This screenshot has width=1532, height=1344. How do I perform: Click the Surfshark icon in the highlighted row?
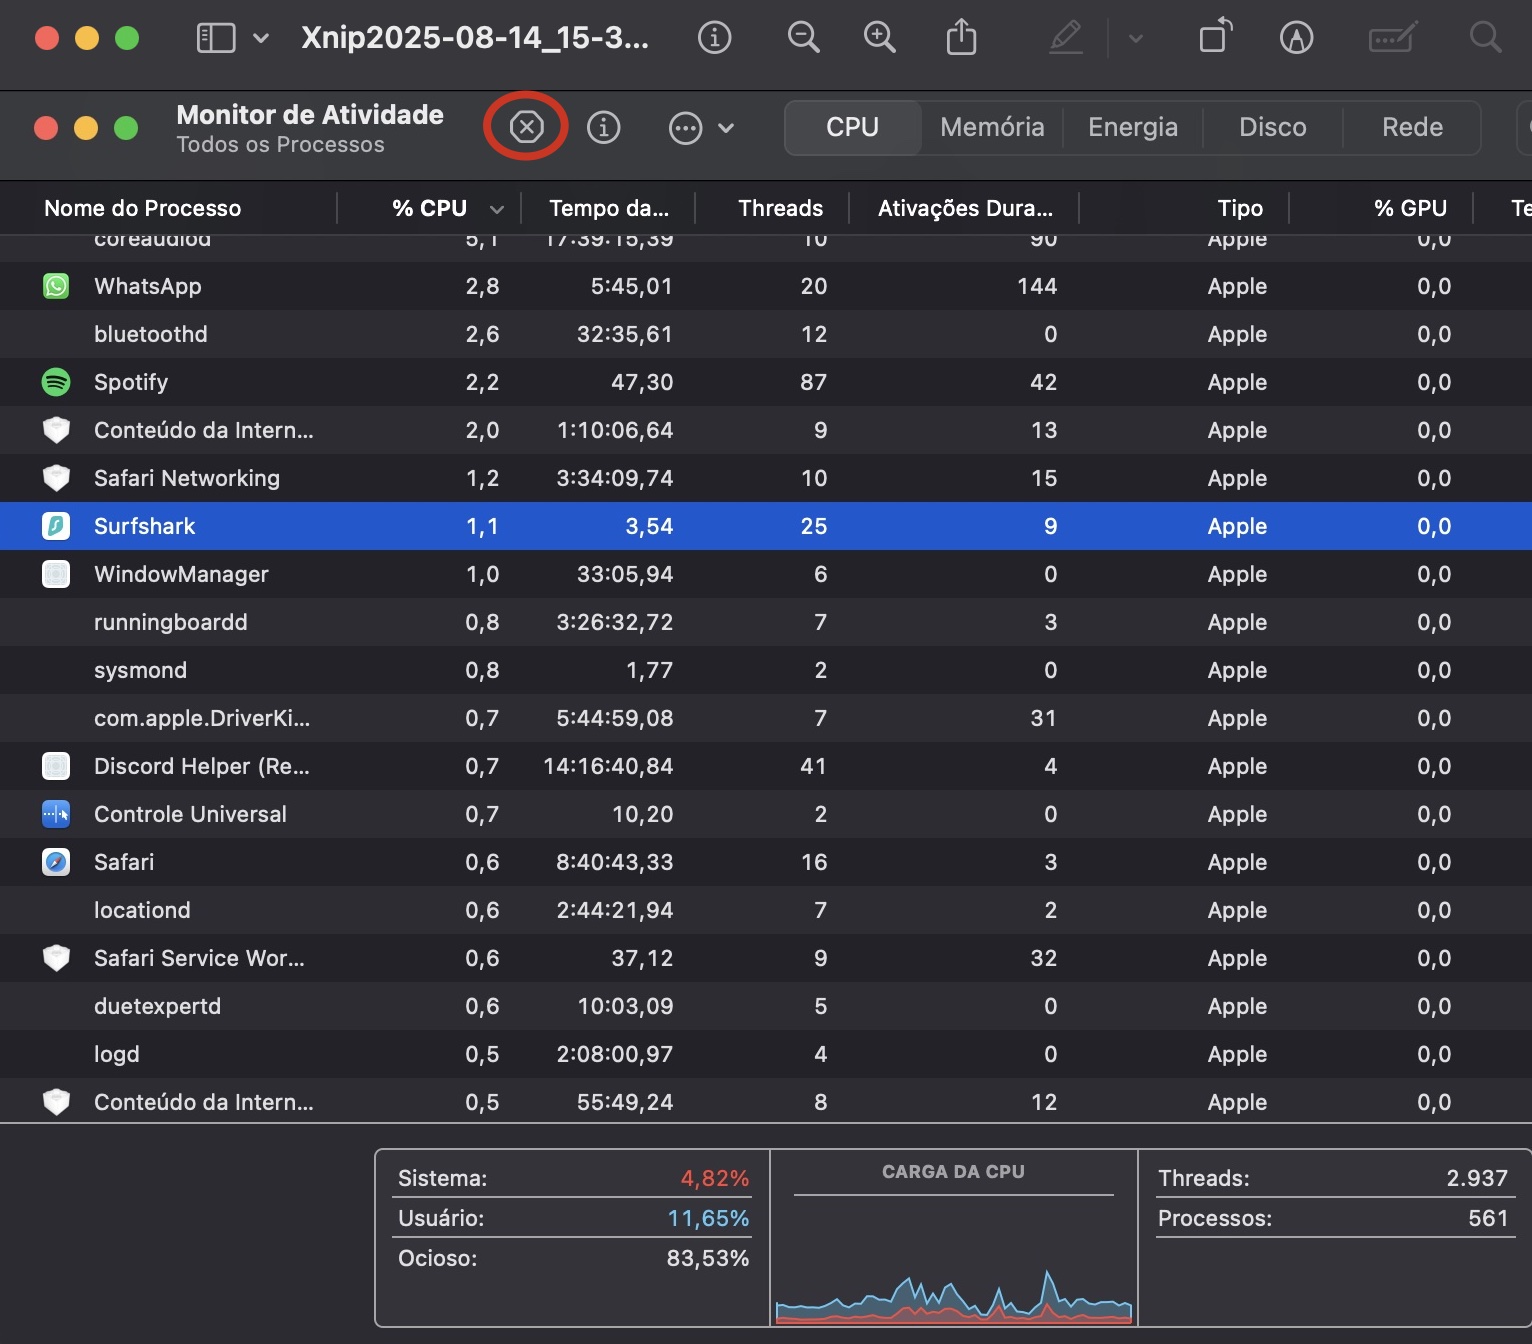pos(56,526)
